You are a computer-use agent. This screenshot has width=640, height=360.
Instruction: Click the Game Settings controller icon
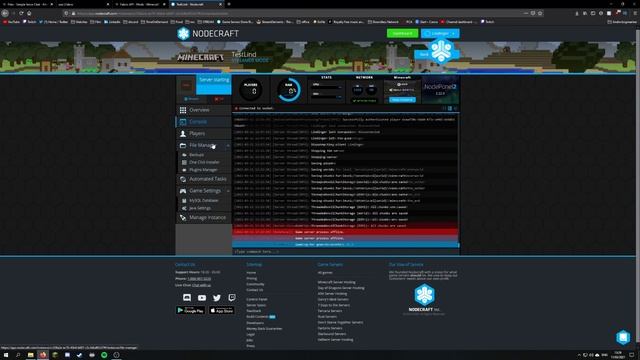point(183,191)
